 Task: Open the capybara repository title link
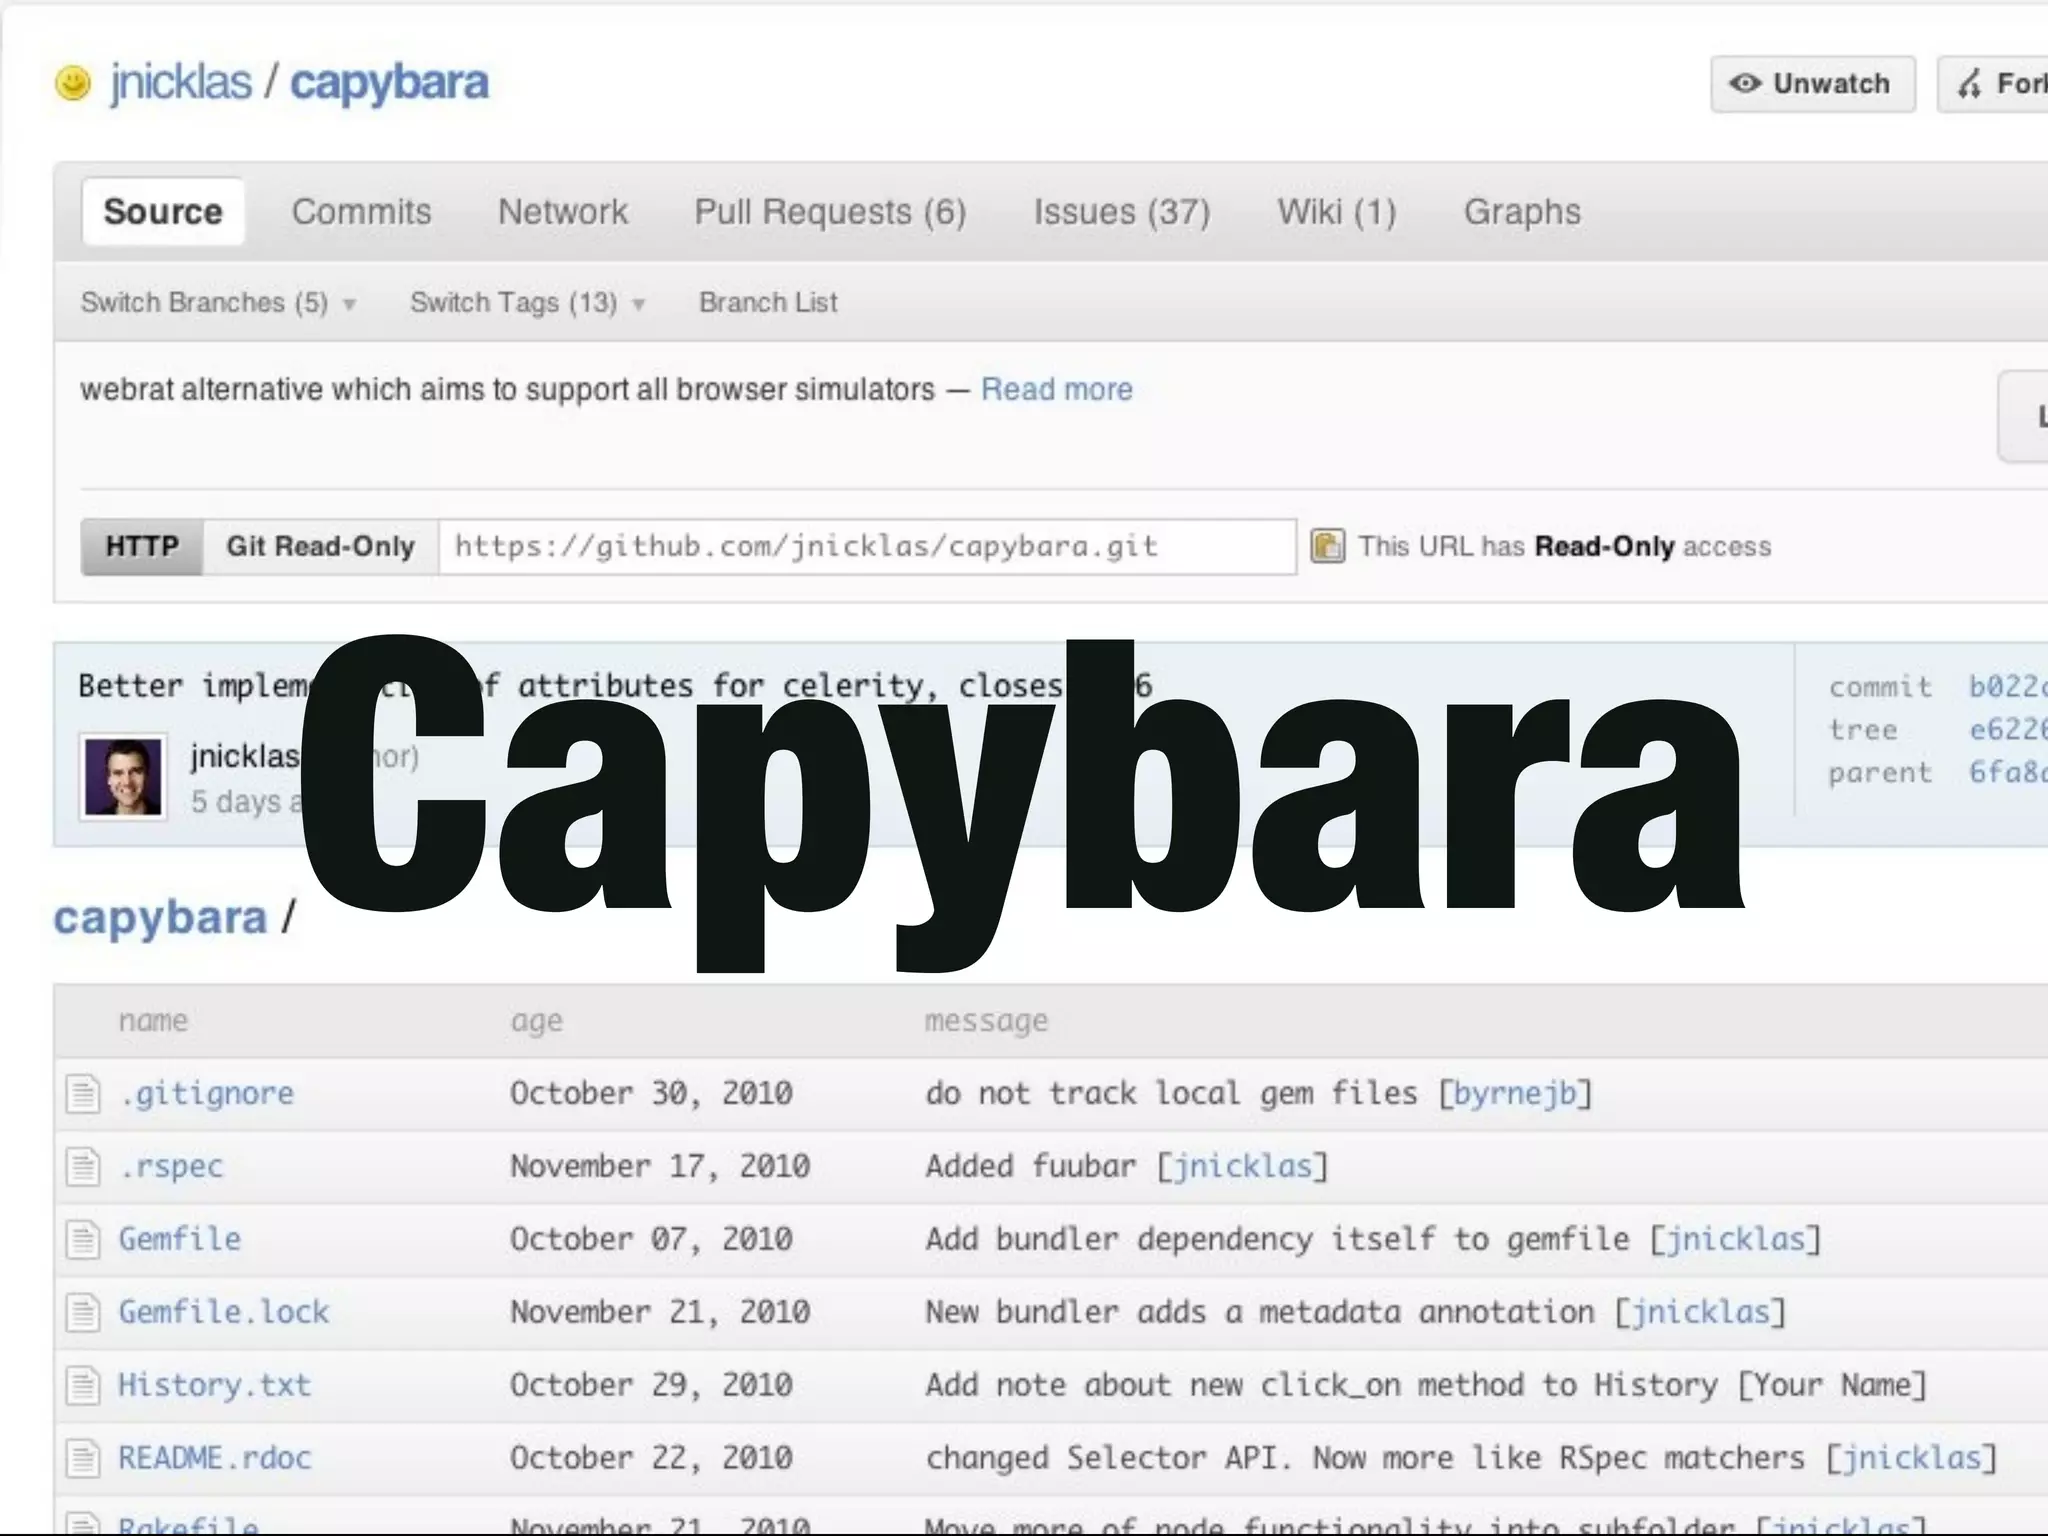click(389, 84)
